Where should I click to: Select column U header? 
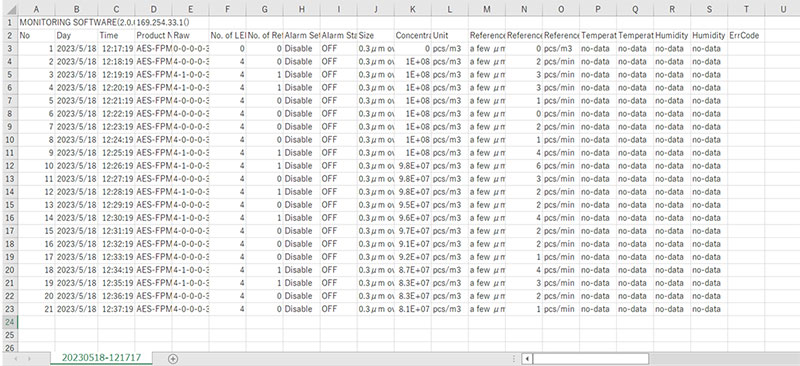point(783,9)
